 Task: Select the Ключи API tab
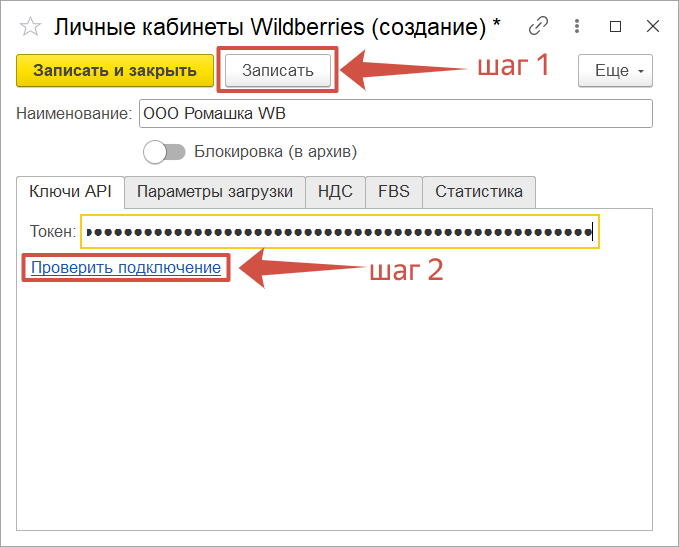point(70,191)
